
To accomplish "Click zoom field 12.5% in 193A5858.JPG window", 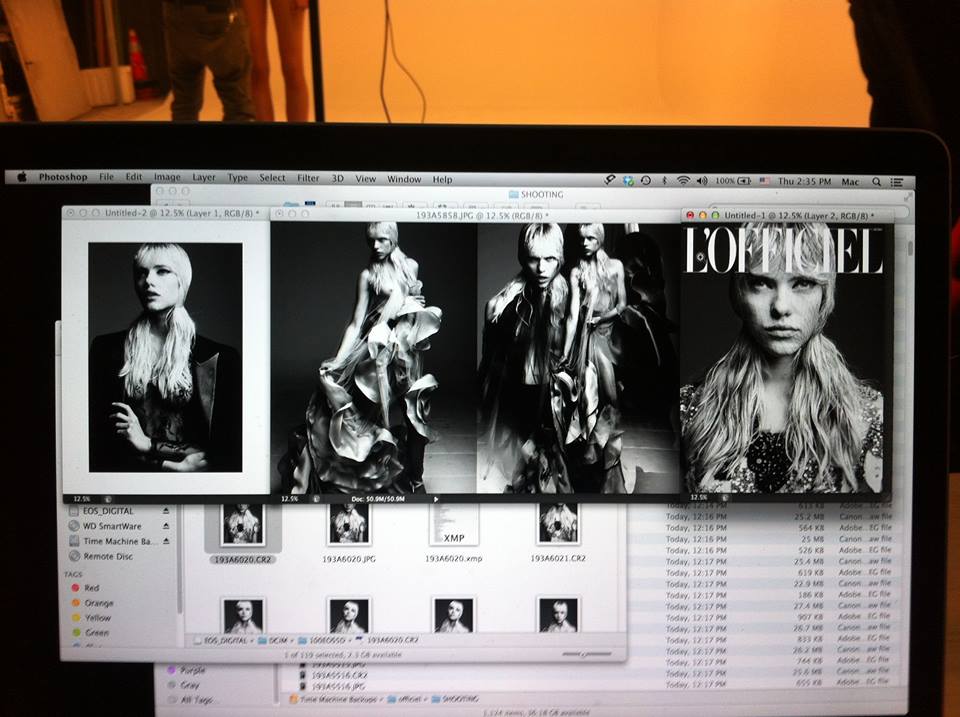I will click(289, 499).
